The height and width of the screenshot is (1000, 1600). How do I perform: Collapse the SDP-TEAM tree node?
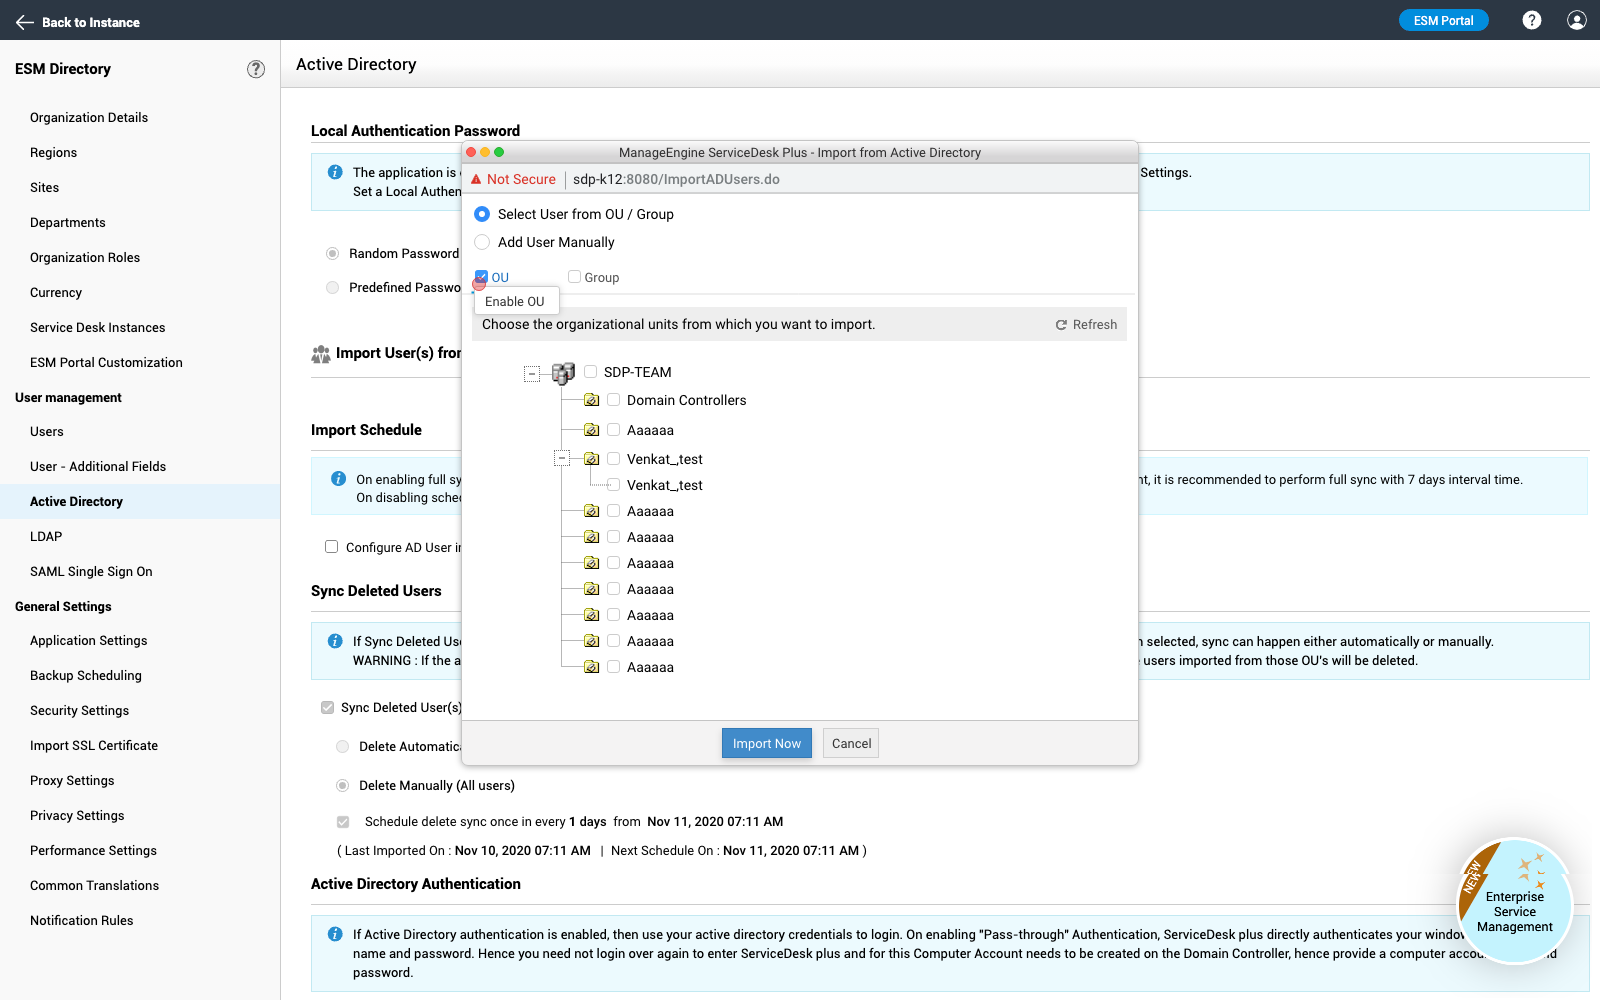pos(532,374)
